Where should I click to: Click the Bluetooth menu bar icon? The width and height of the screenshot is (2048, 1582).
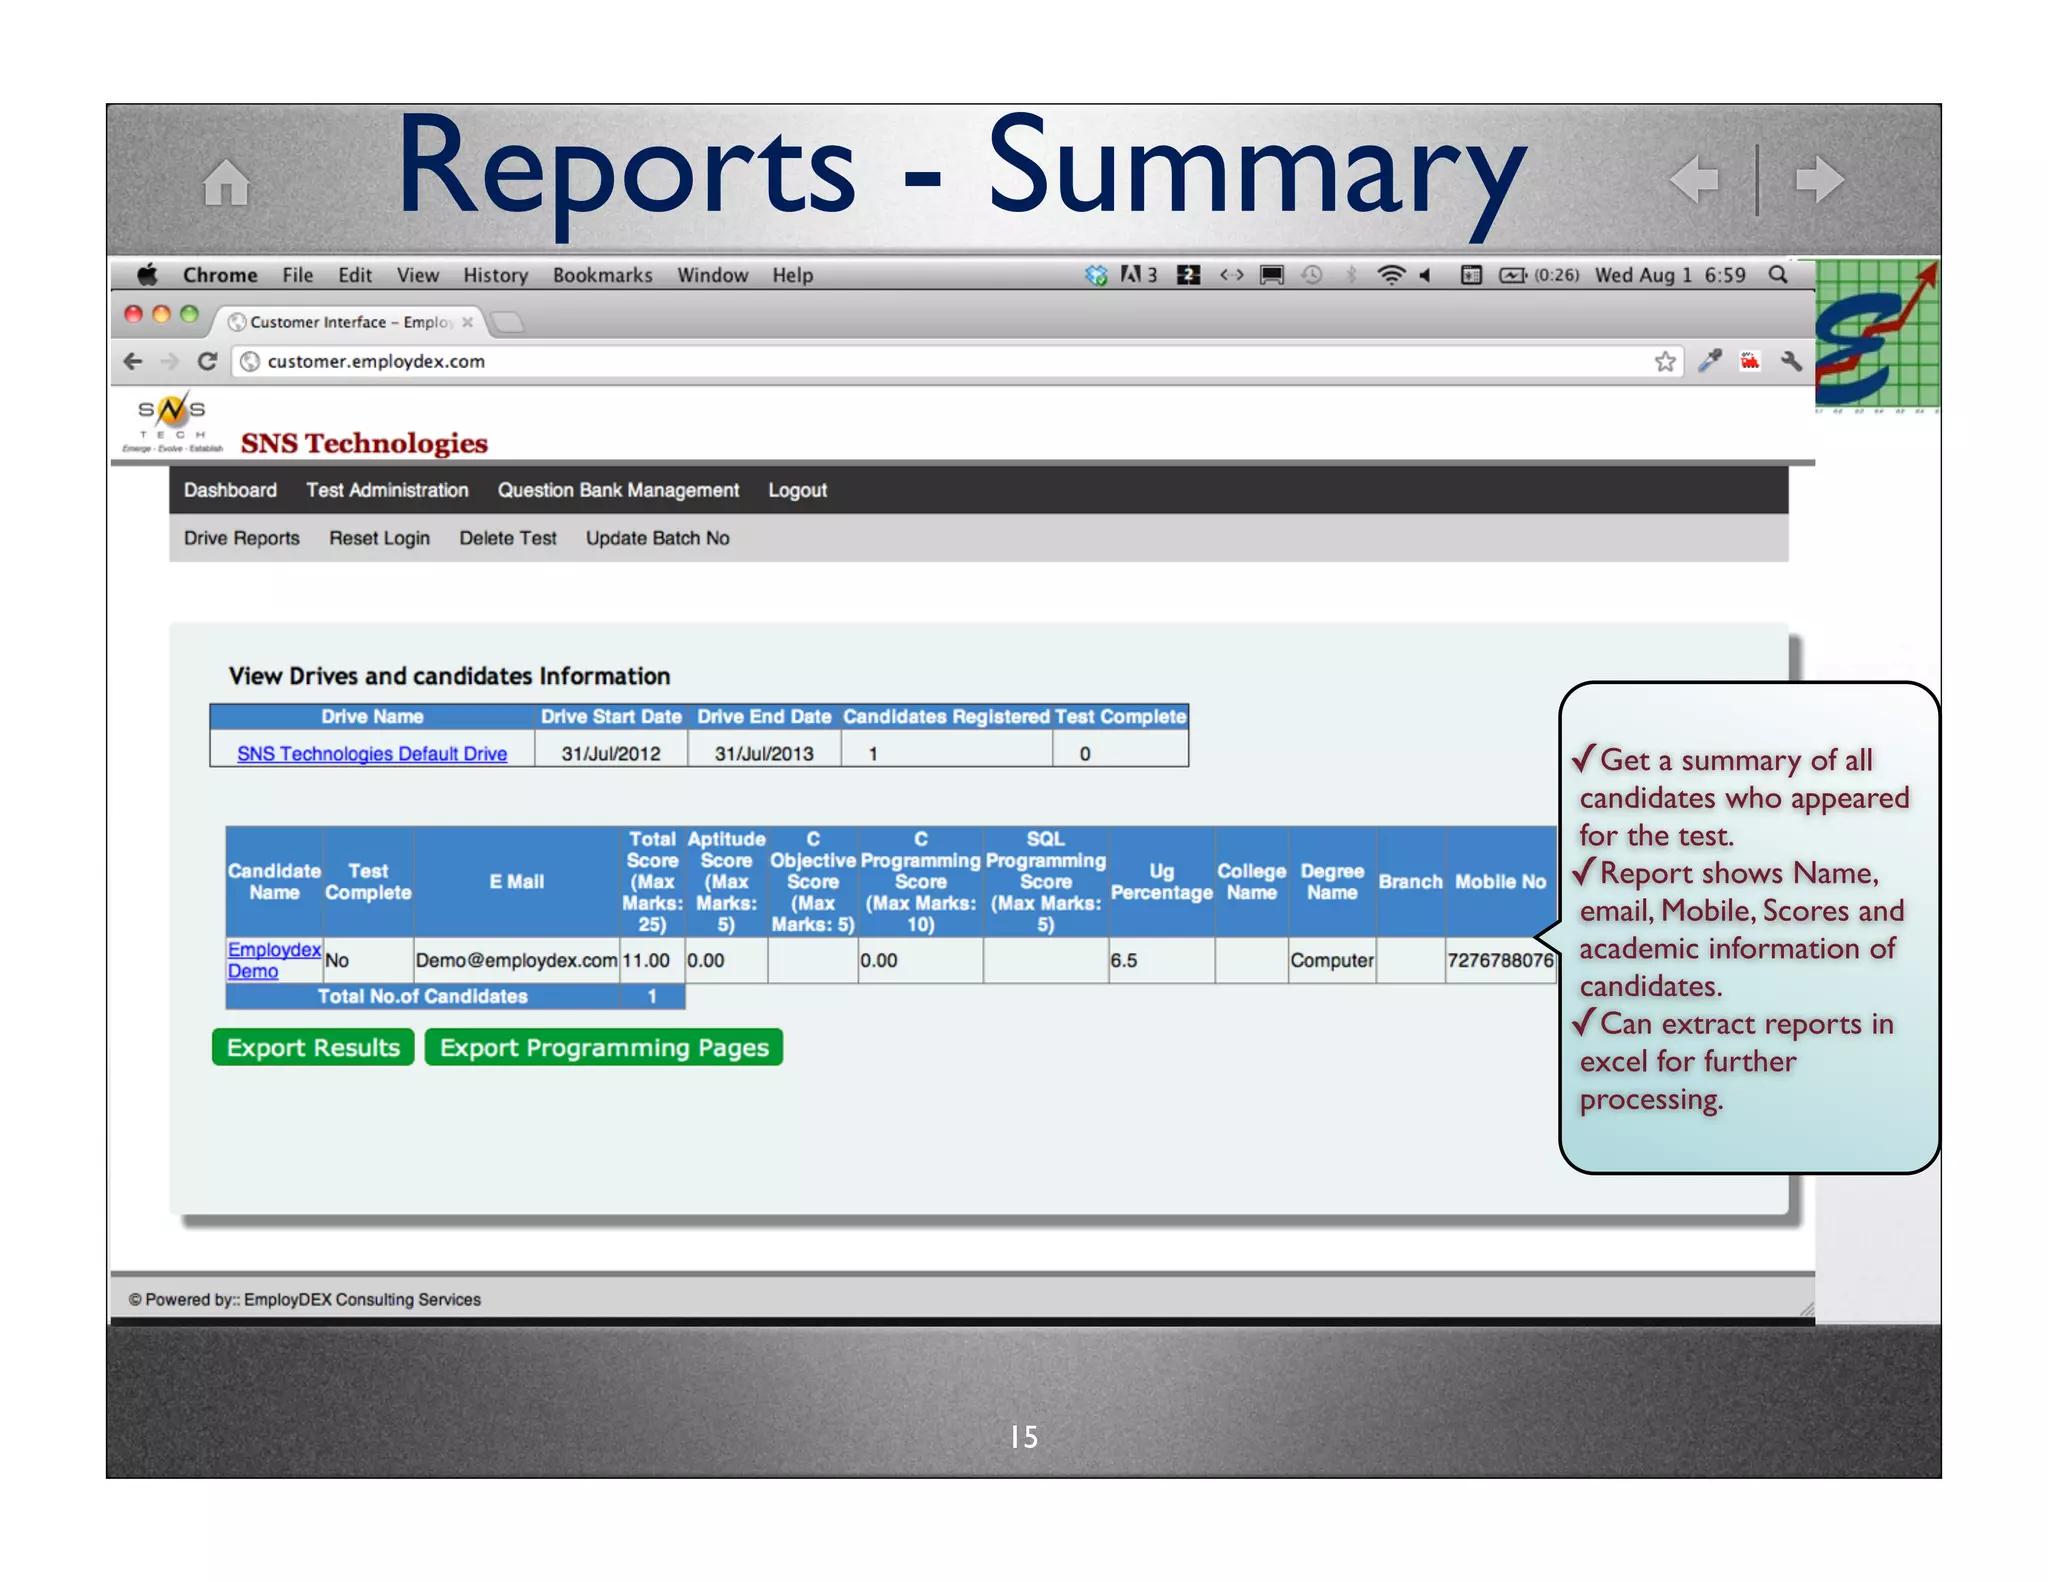point(1351,274)
